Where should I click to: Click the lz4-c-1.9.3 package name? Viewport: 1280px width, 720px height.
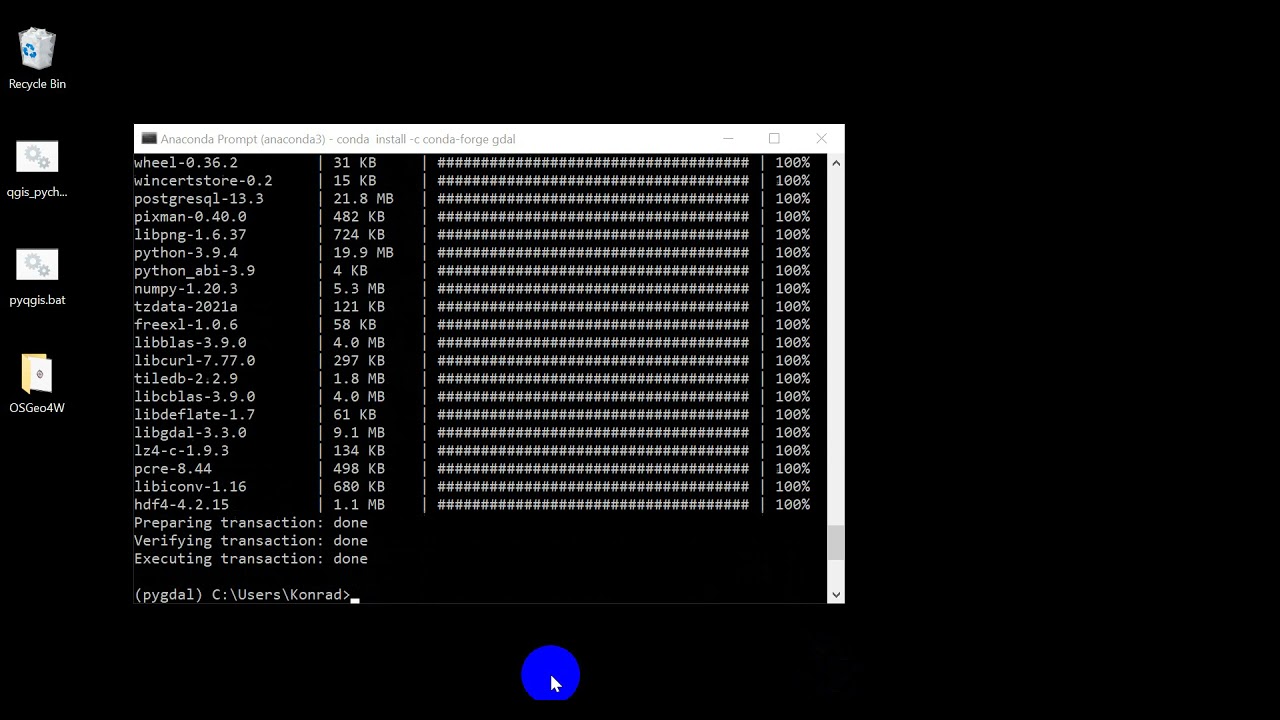181,451
